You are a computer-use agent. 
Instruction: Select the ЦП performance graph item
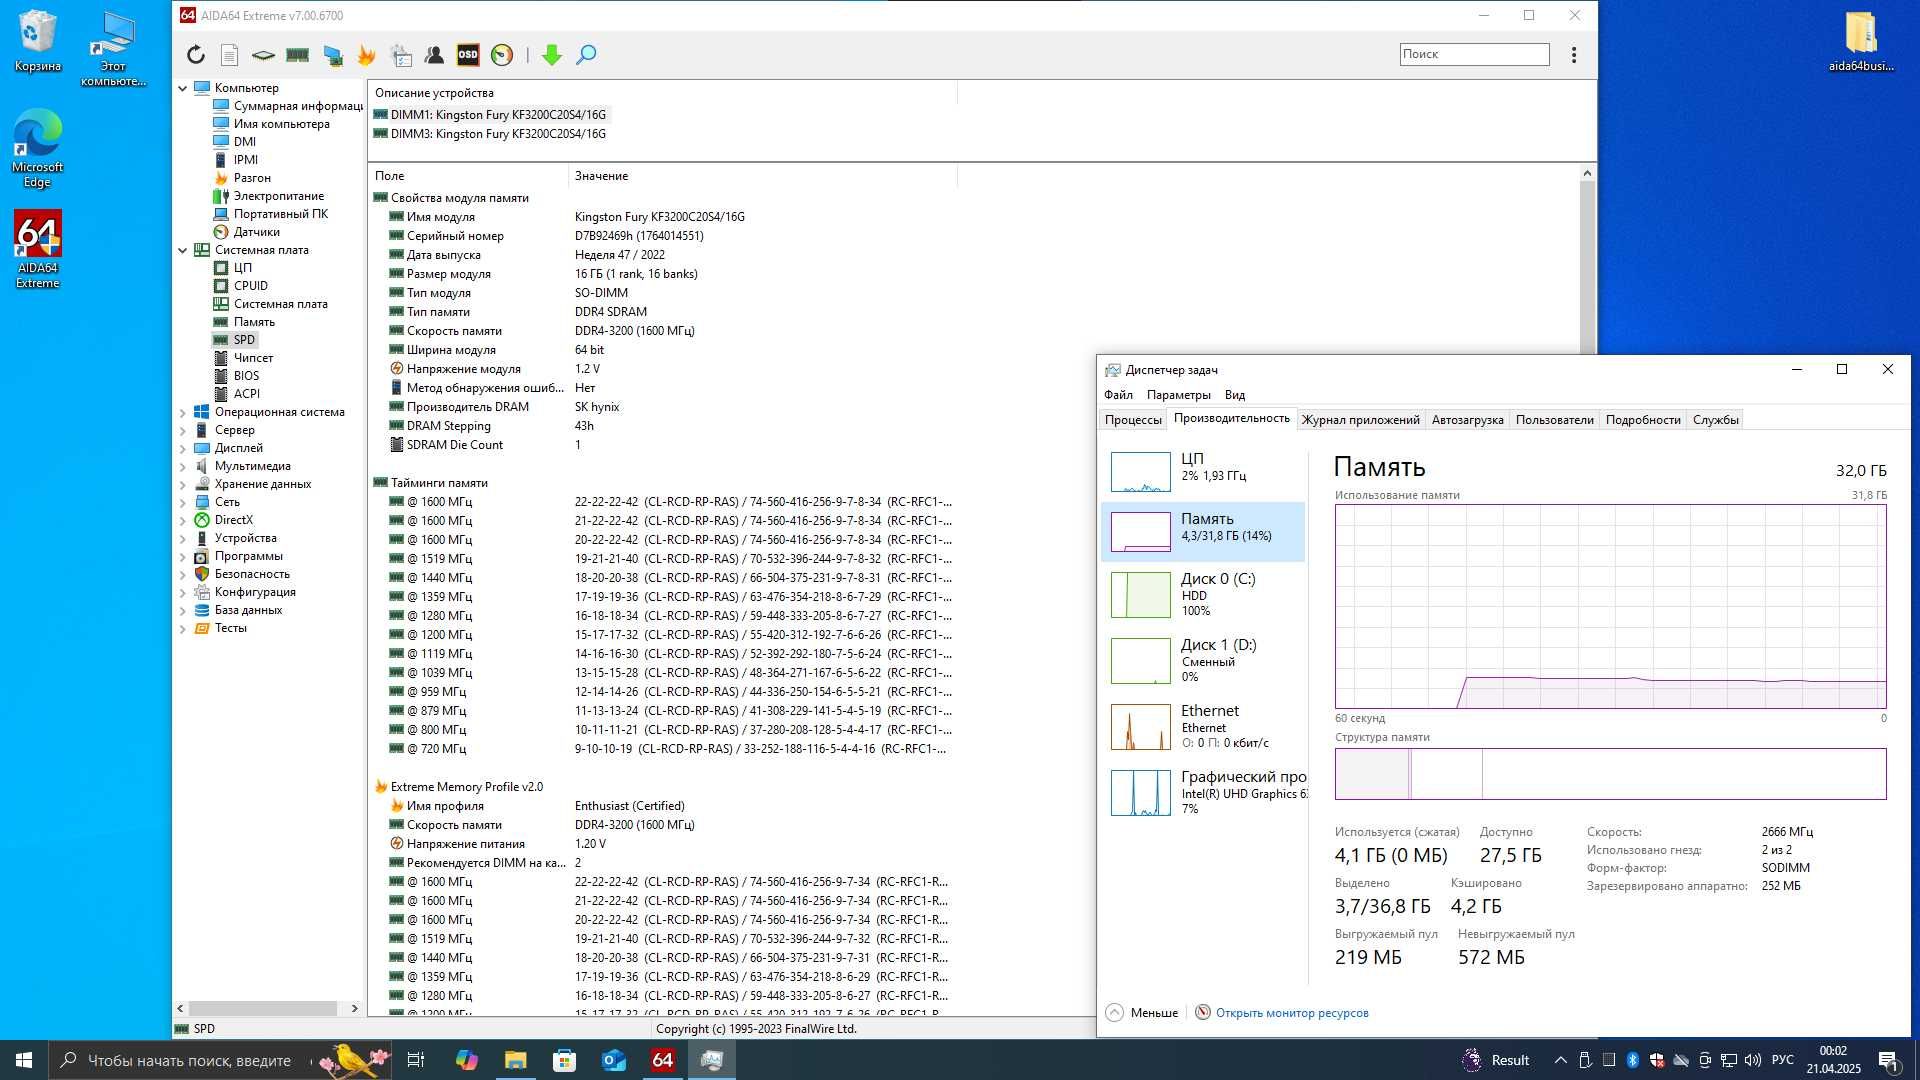tap(1203, 471)
